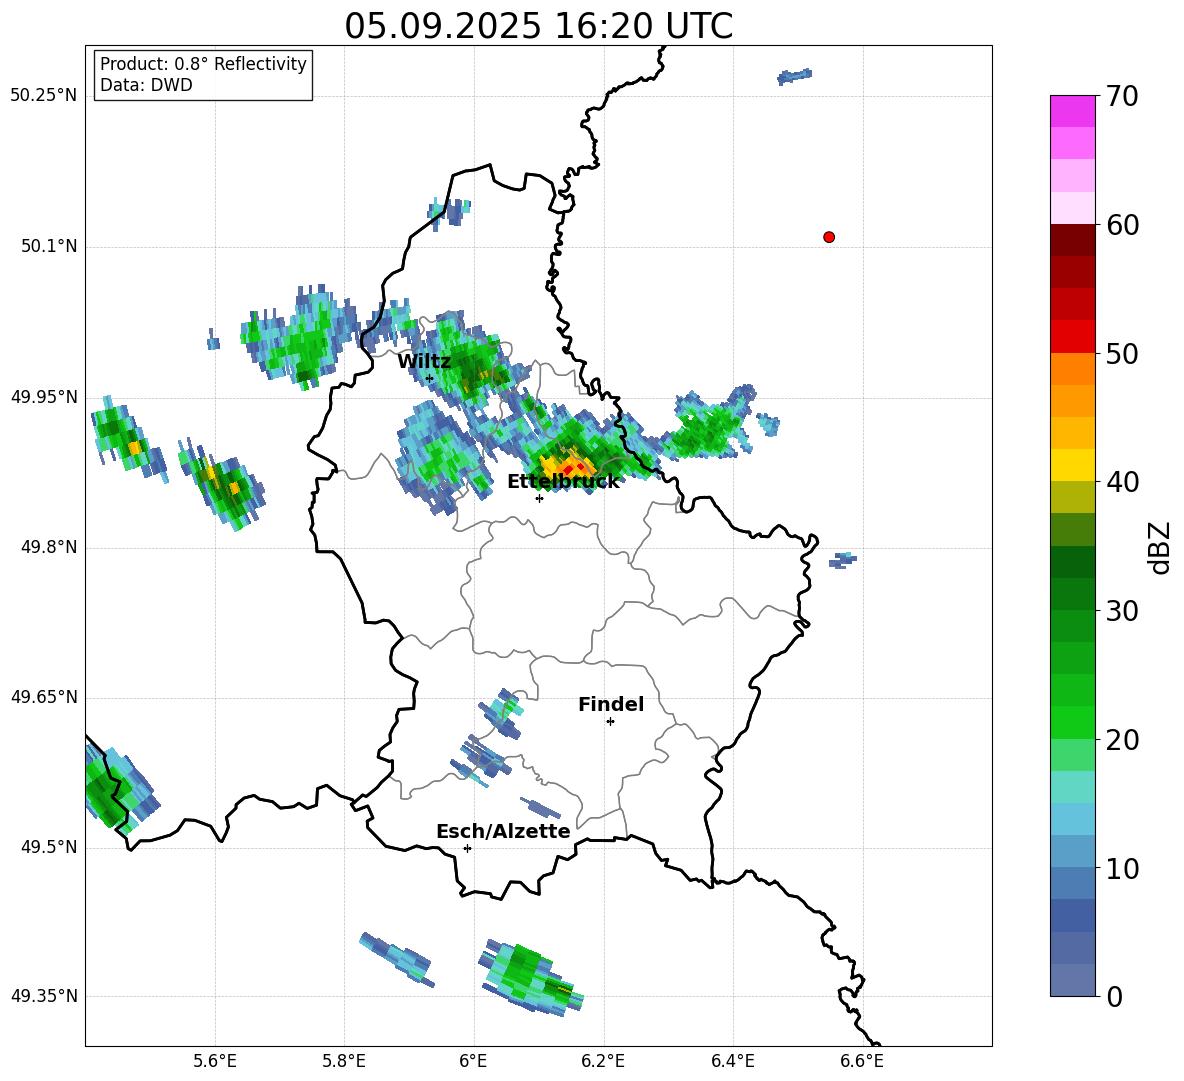The image size is (1184, 1081).
Task: Click the 5.8°E longitude label
Action: coord(344,1061)
